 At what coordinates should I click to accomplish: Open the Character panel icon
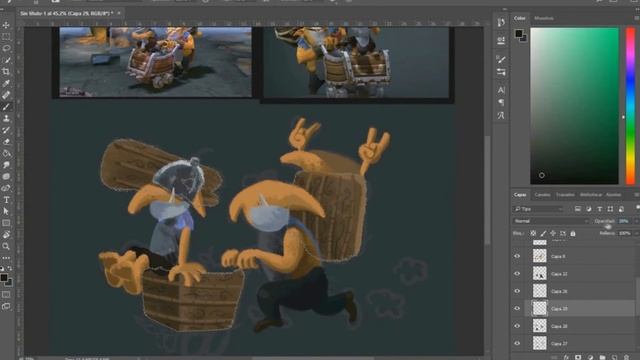501,90
